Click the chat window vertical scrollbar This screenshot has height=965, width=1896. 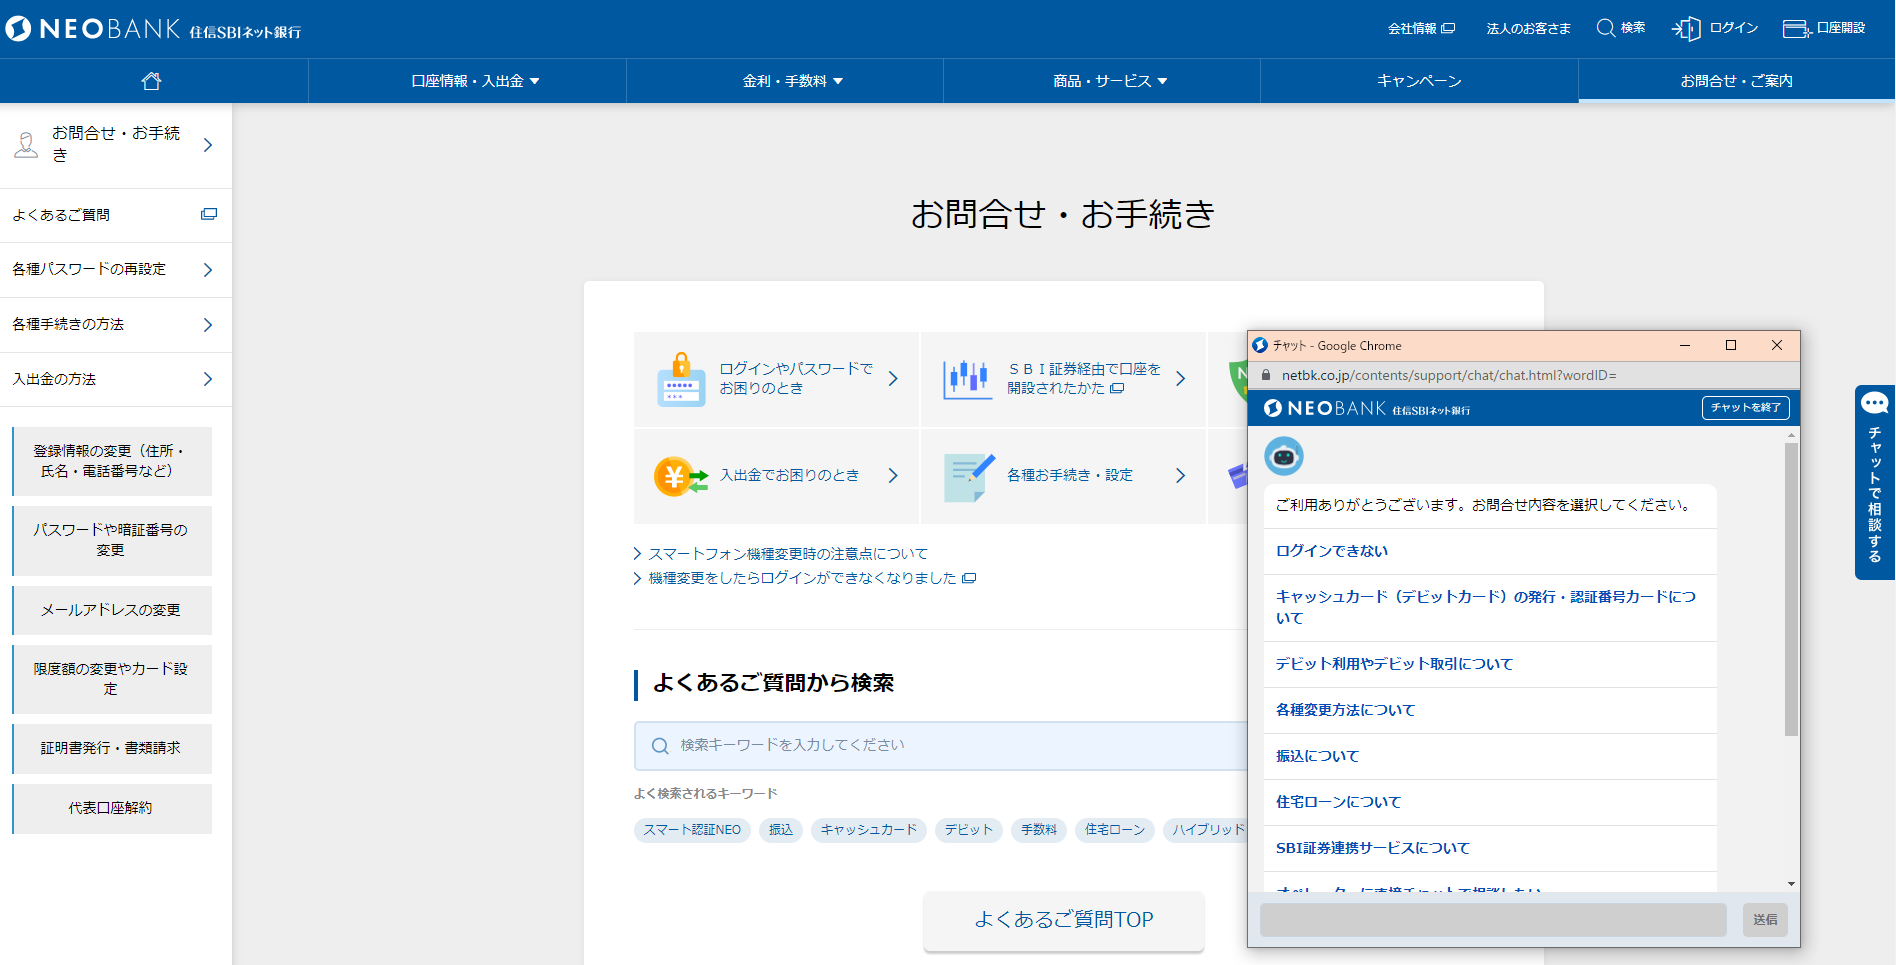pyautogui.click(x=1791, y=589)
